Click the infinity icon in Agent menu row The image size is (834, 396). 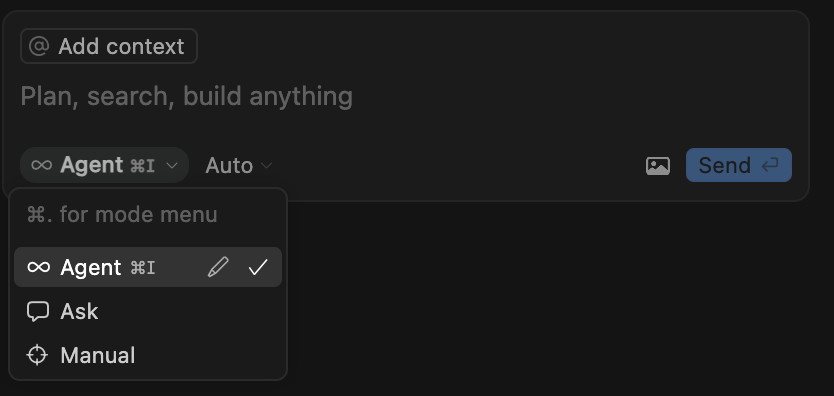[x=38, y=267]
